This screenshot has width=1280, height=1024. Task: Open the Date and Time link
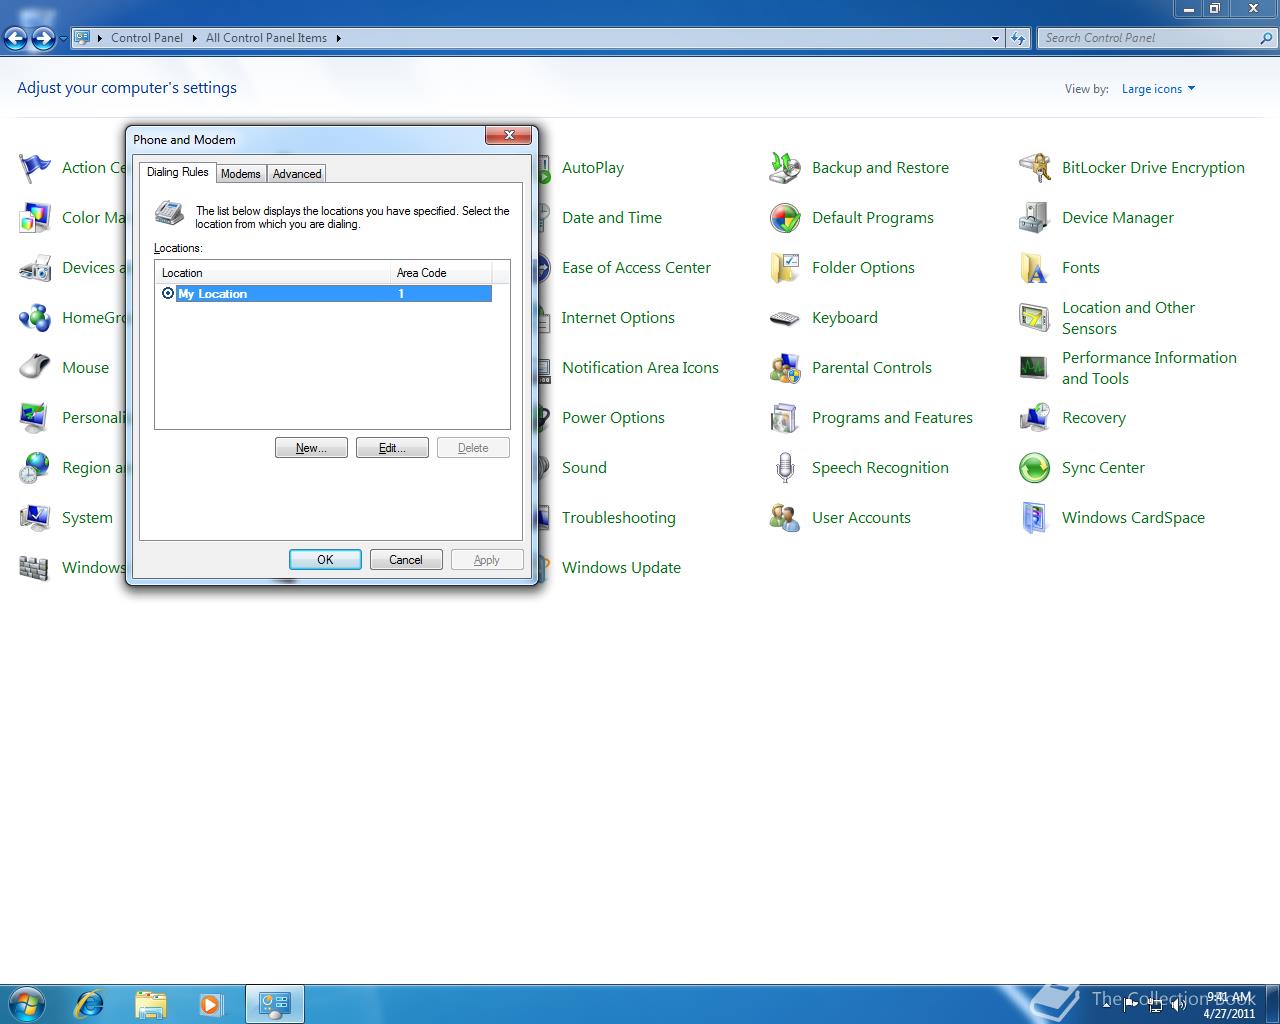612,218
